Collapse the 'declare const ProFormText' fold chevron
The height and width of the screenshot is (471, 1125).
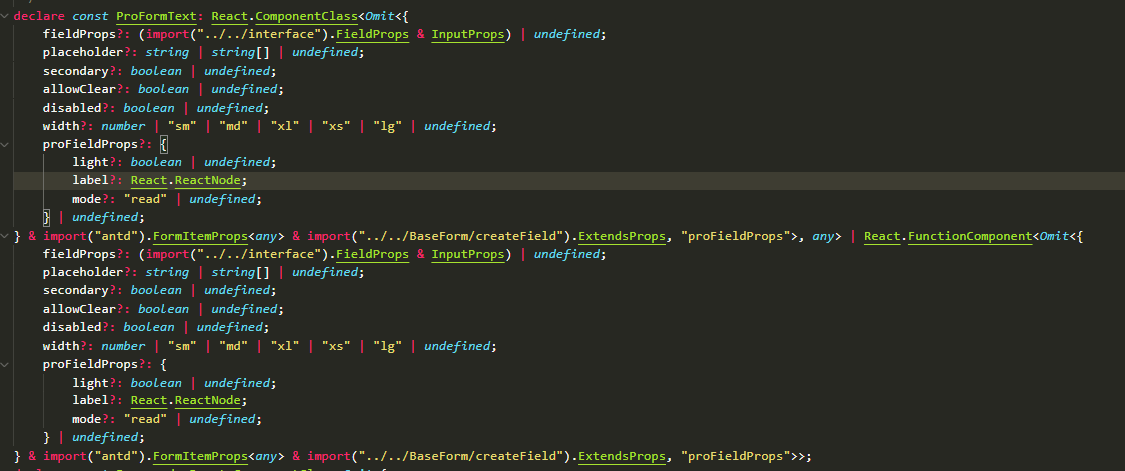coord(6,16)
